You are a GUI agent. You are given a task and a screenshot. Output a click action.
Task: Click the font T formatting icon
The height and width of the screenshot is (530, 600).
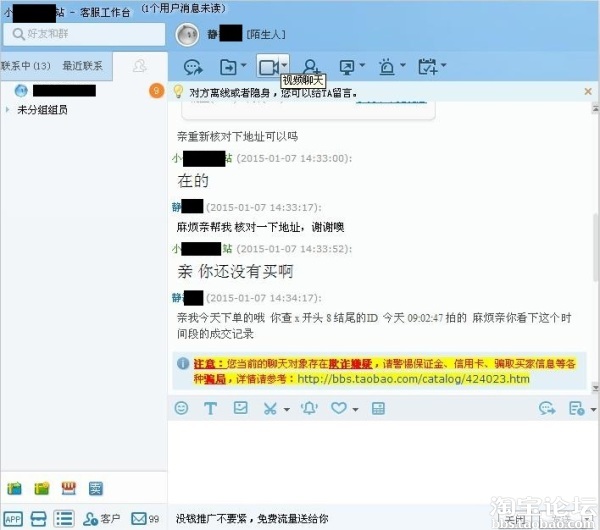tap(210, 408)
